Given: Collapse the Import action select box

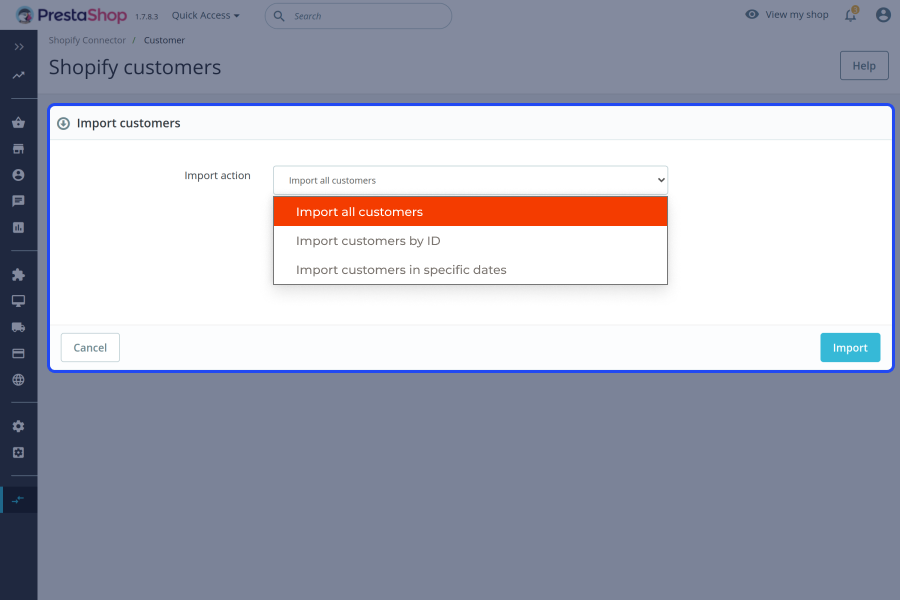Looking at the screenshot, I should pyautogui.click(x=470, y=180).
